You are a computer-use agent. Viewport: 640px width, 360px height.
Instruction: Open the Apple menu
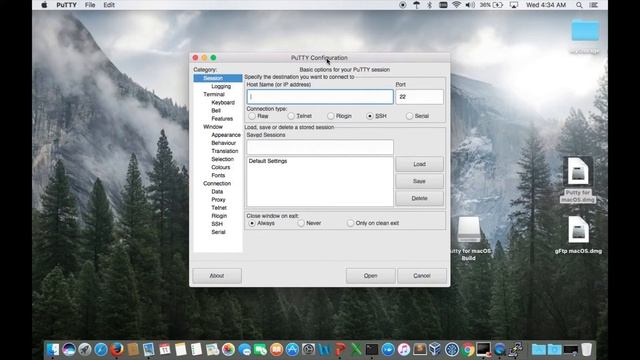[44, 5]
